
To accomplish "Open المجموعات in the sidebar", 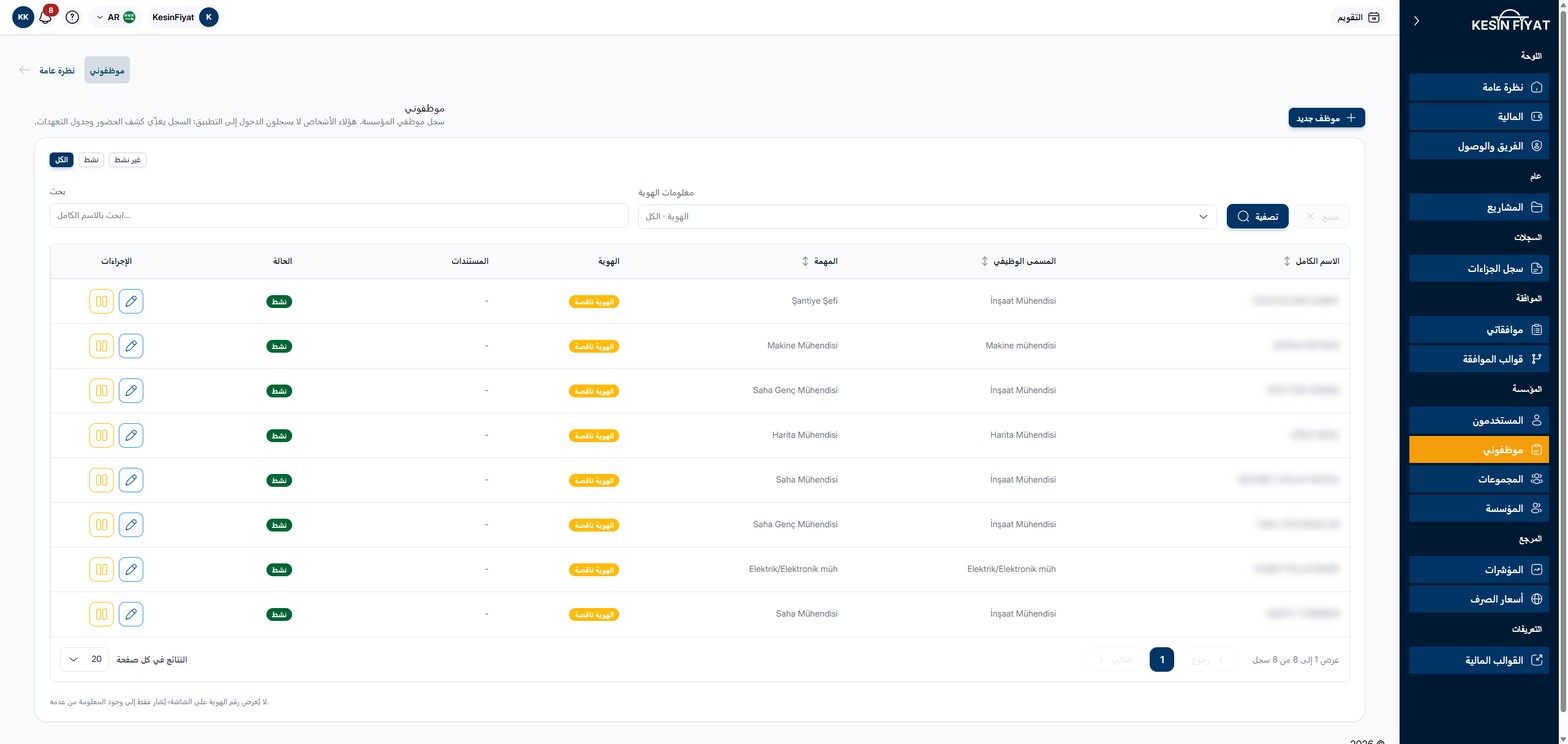I will 1479,479.
